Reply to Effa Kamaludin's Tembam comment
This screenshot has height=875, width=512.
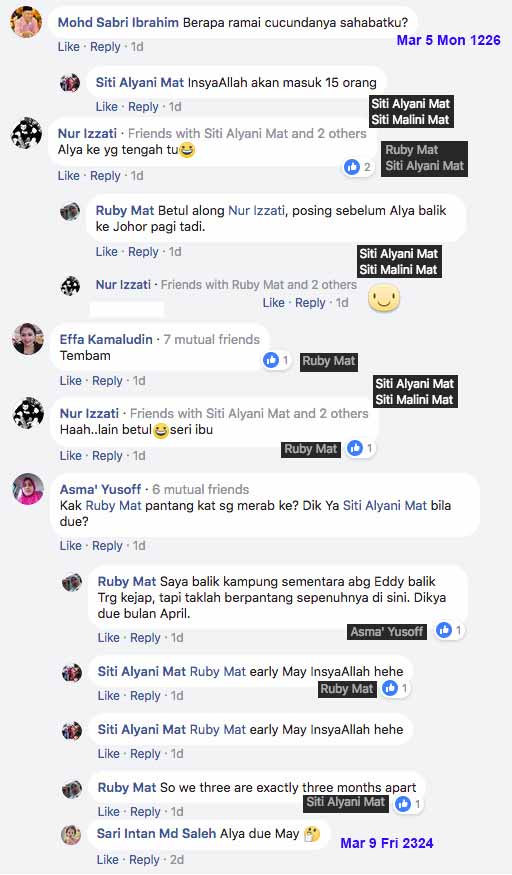click(x=107, y=381)
